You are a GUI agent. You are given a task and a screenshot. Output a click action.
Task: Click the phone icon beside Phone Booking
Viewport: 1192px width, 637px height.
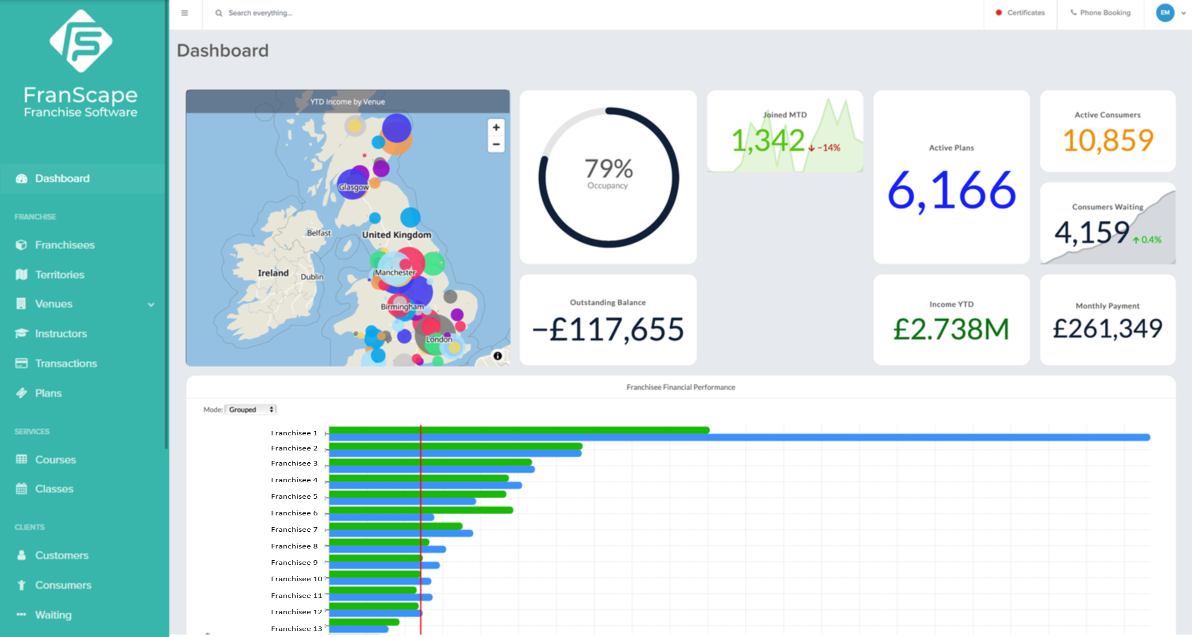pyautogui.click(x=1074, y=13)
